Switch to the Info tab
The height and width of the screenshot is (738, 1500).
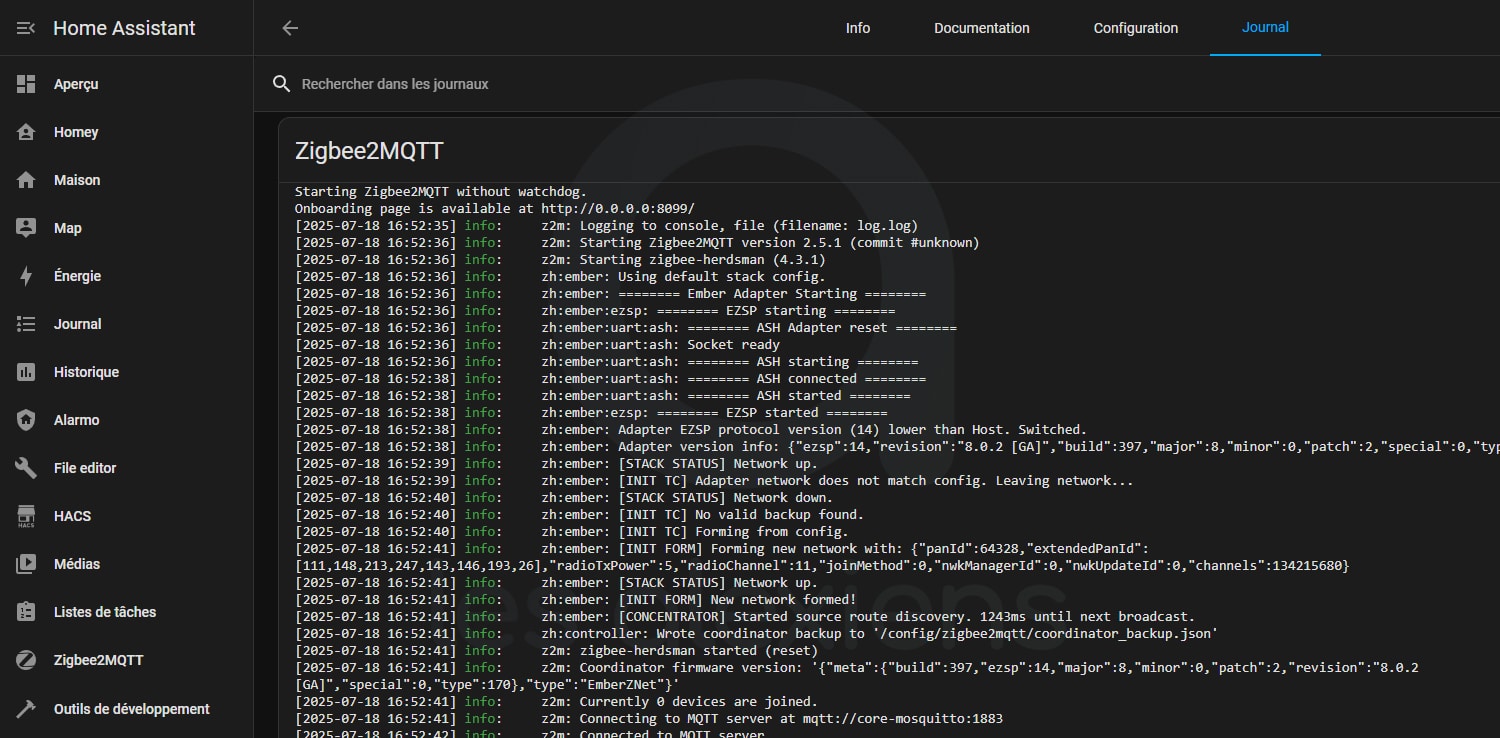858,28
